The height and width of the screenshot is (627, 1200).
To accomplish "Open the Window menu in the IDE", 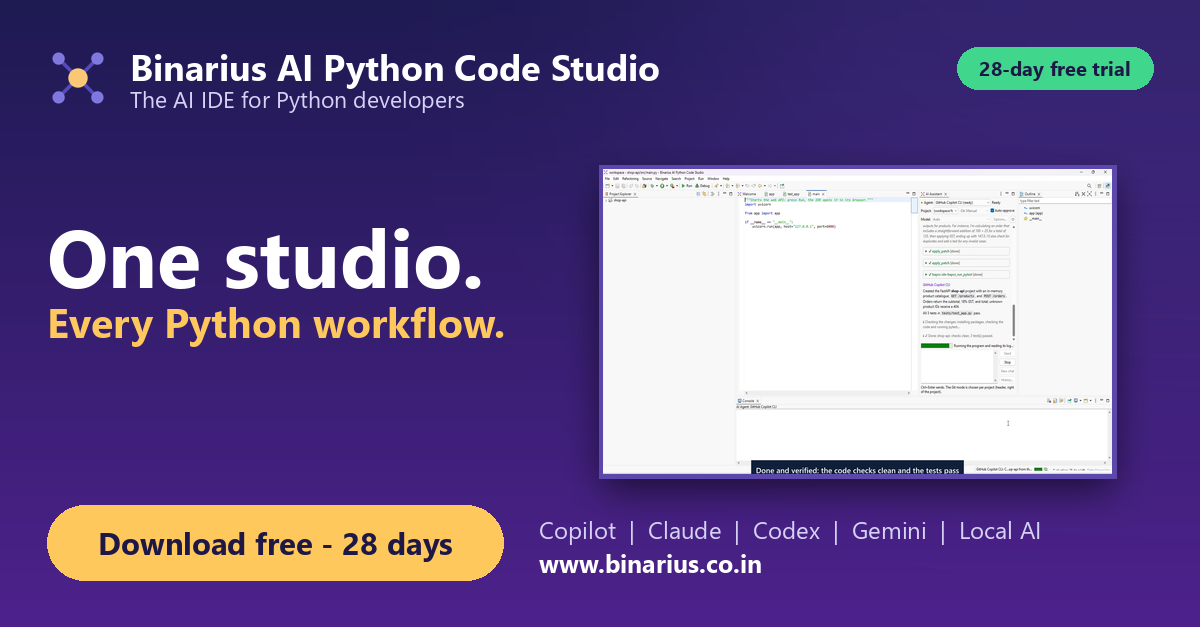I will pyautogui.click(x=713, y=179).
